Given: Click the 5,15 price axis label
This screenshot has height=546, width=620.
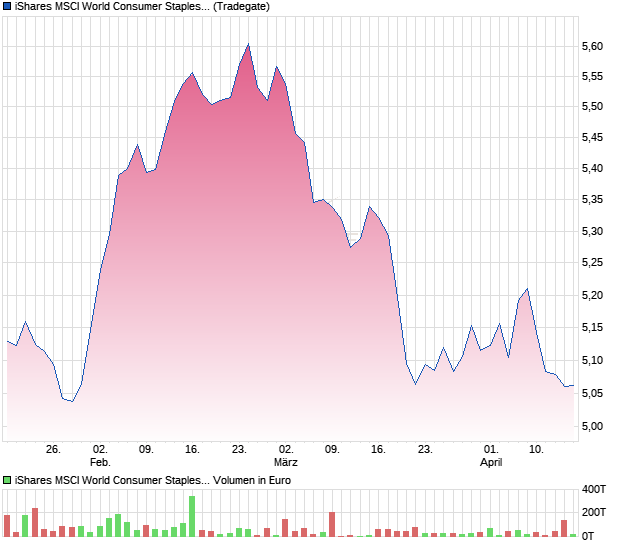Looking at the screenshot, I should point(592,327).
